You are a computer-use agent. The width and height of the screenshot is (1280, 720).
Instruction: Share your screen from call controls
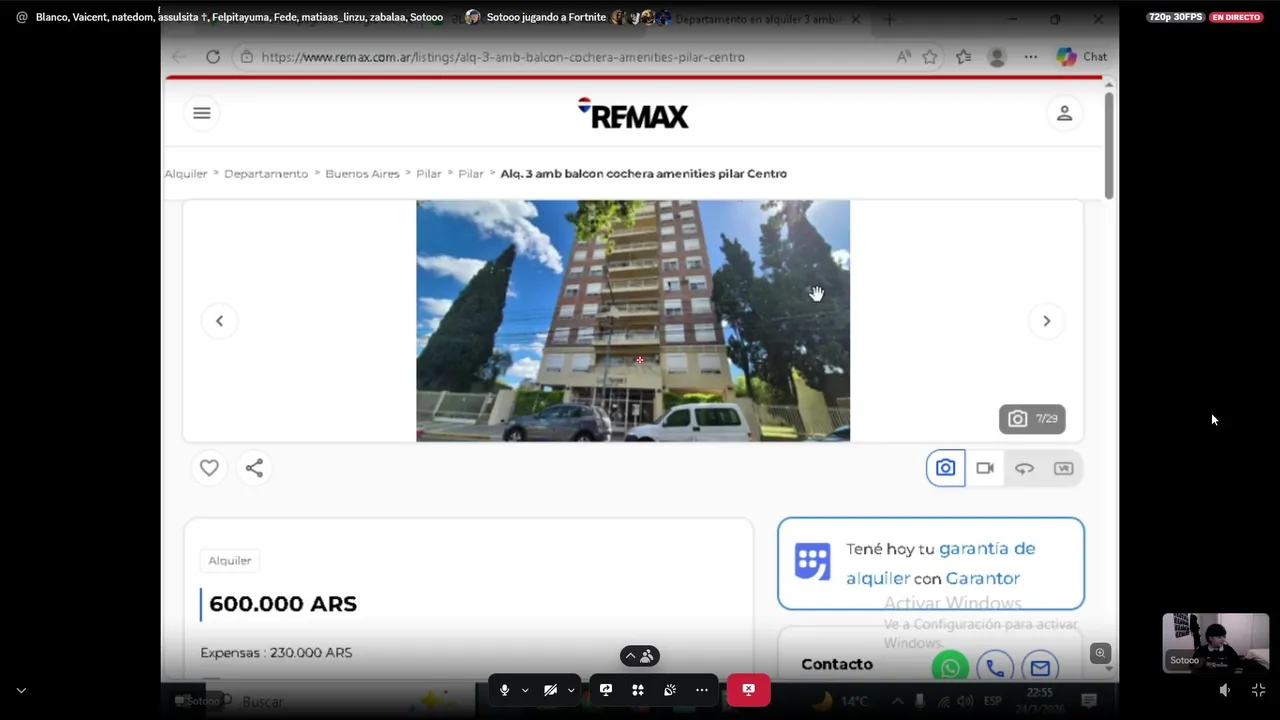[x=606, y=690]
